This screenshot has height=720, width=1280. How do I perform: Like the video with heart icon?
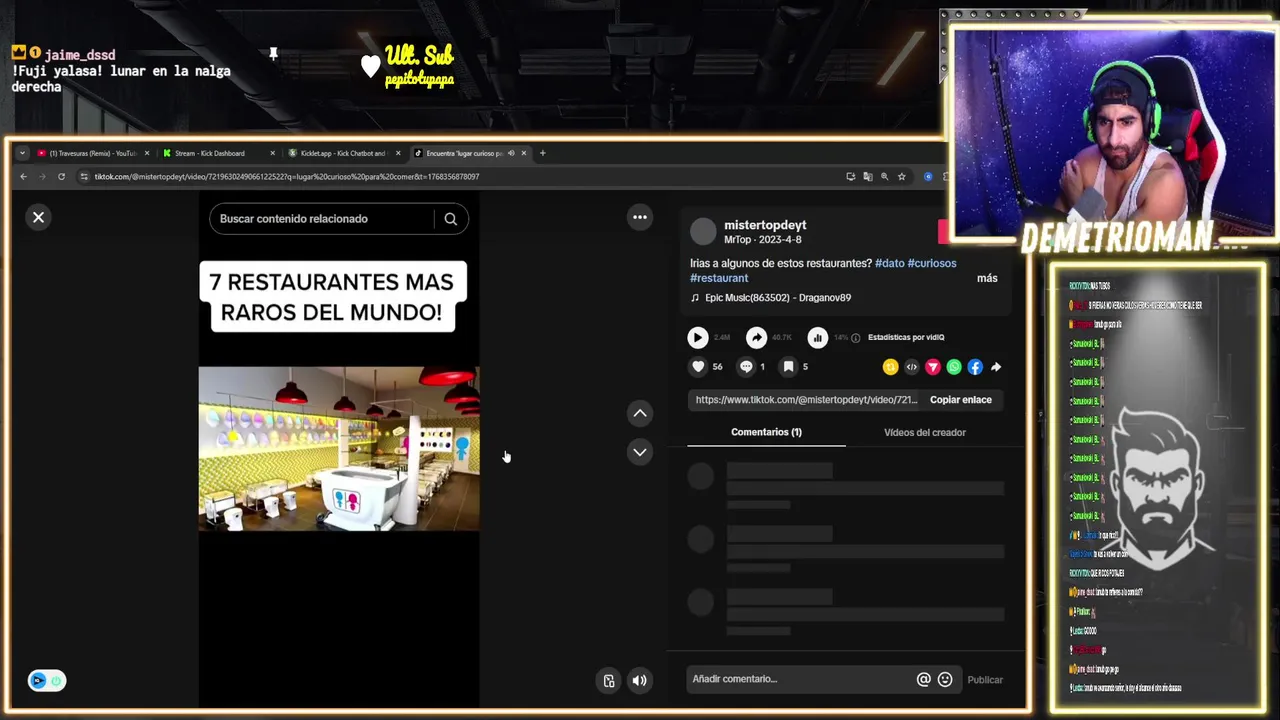[698, 367]
